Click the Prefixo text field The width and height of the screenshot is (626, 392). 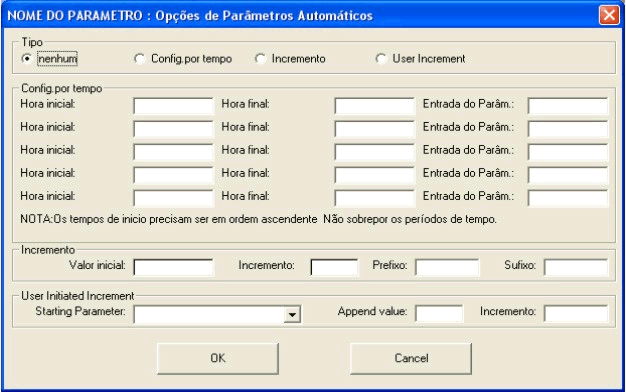pyautogui.click(x=447, y=267)
